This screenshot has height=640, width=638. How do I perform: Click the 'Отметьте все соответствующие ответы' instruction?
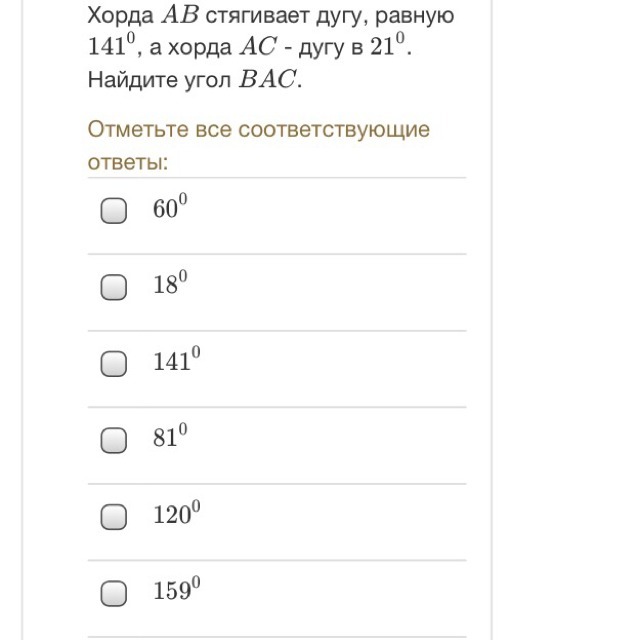coord(258,145)
